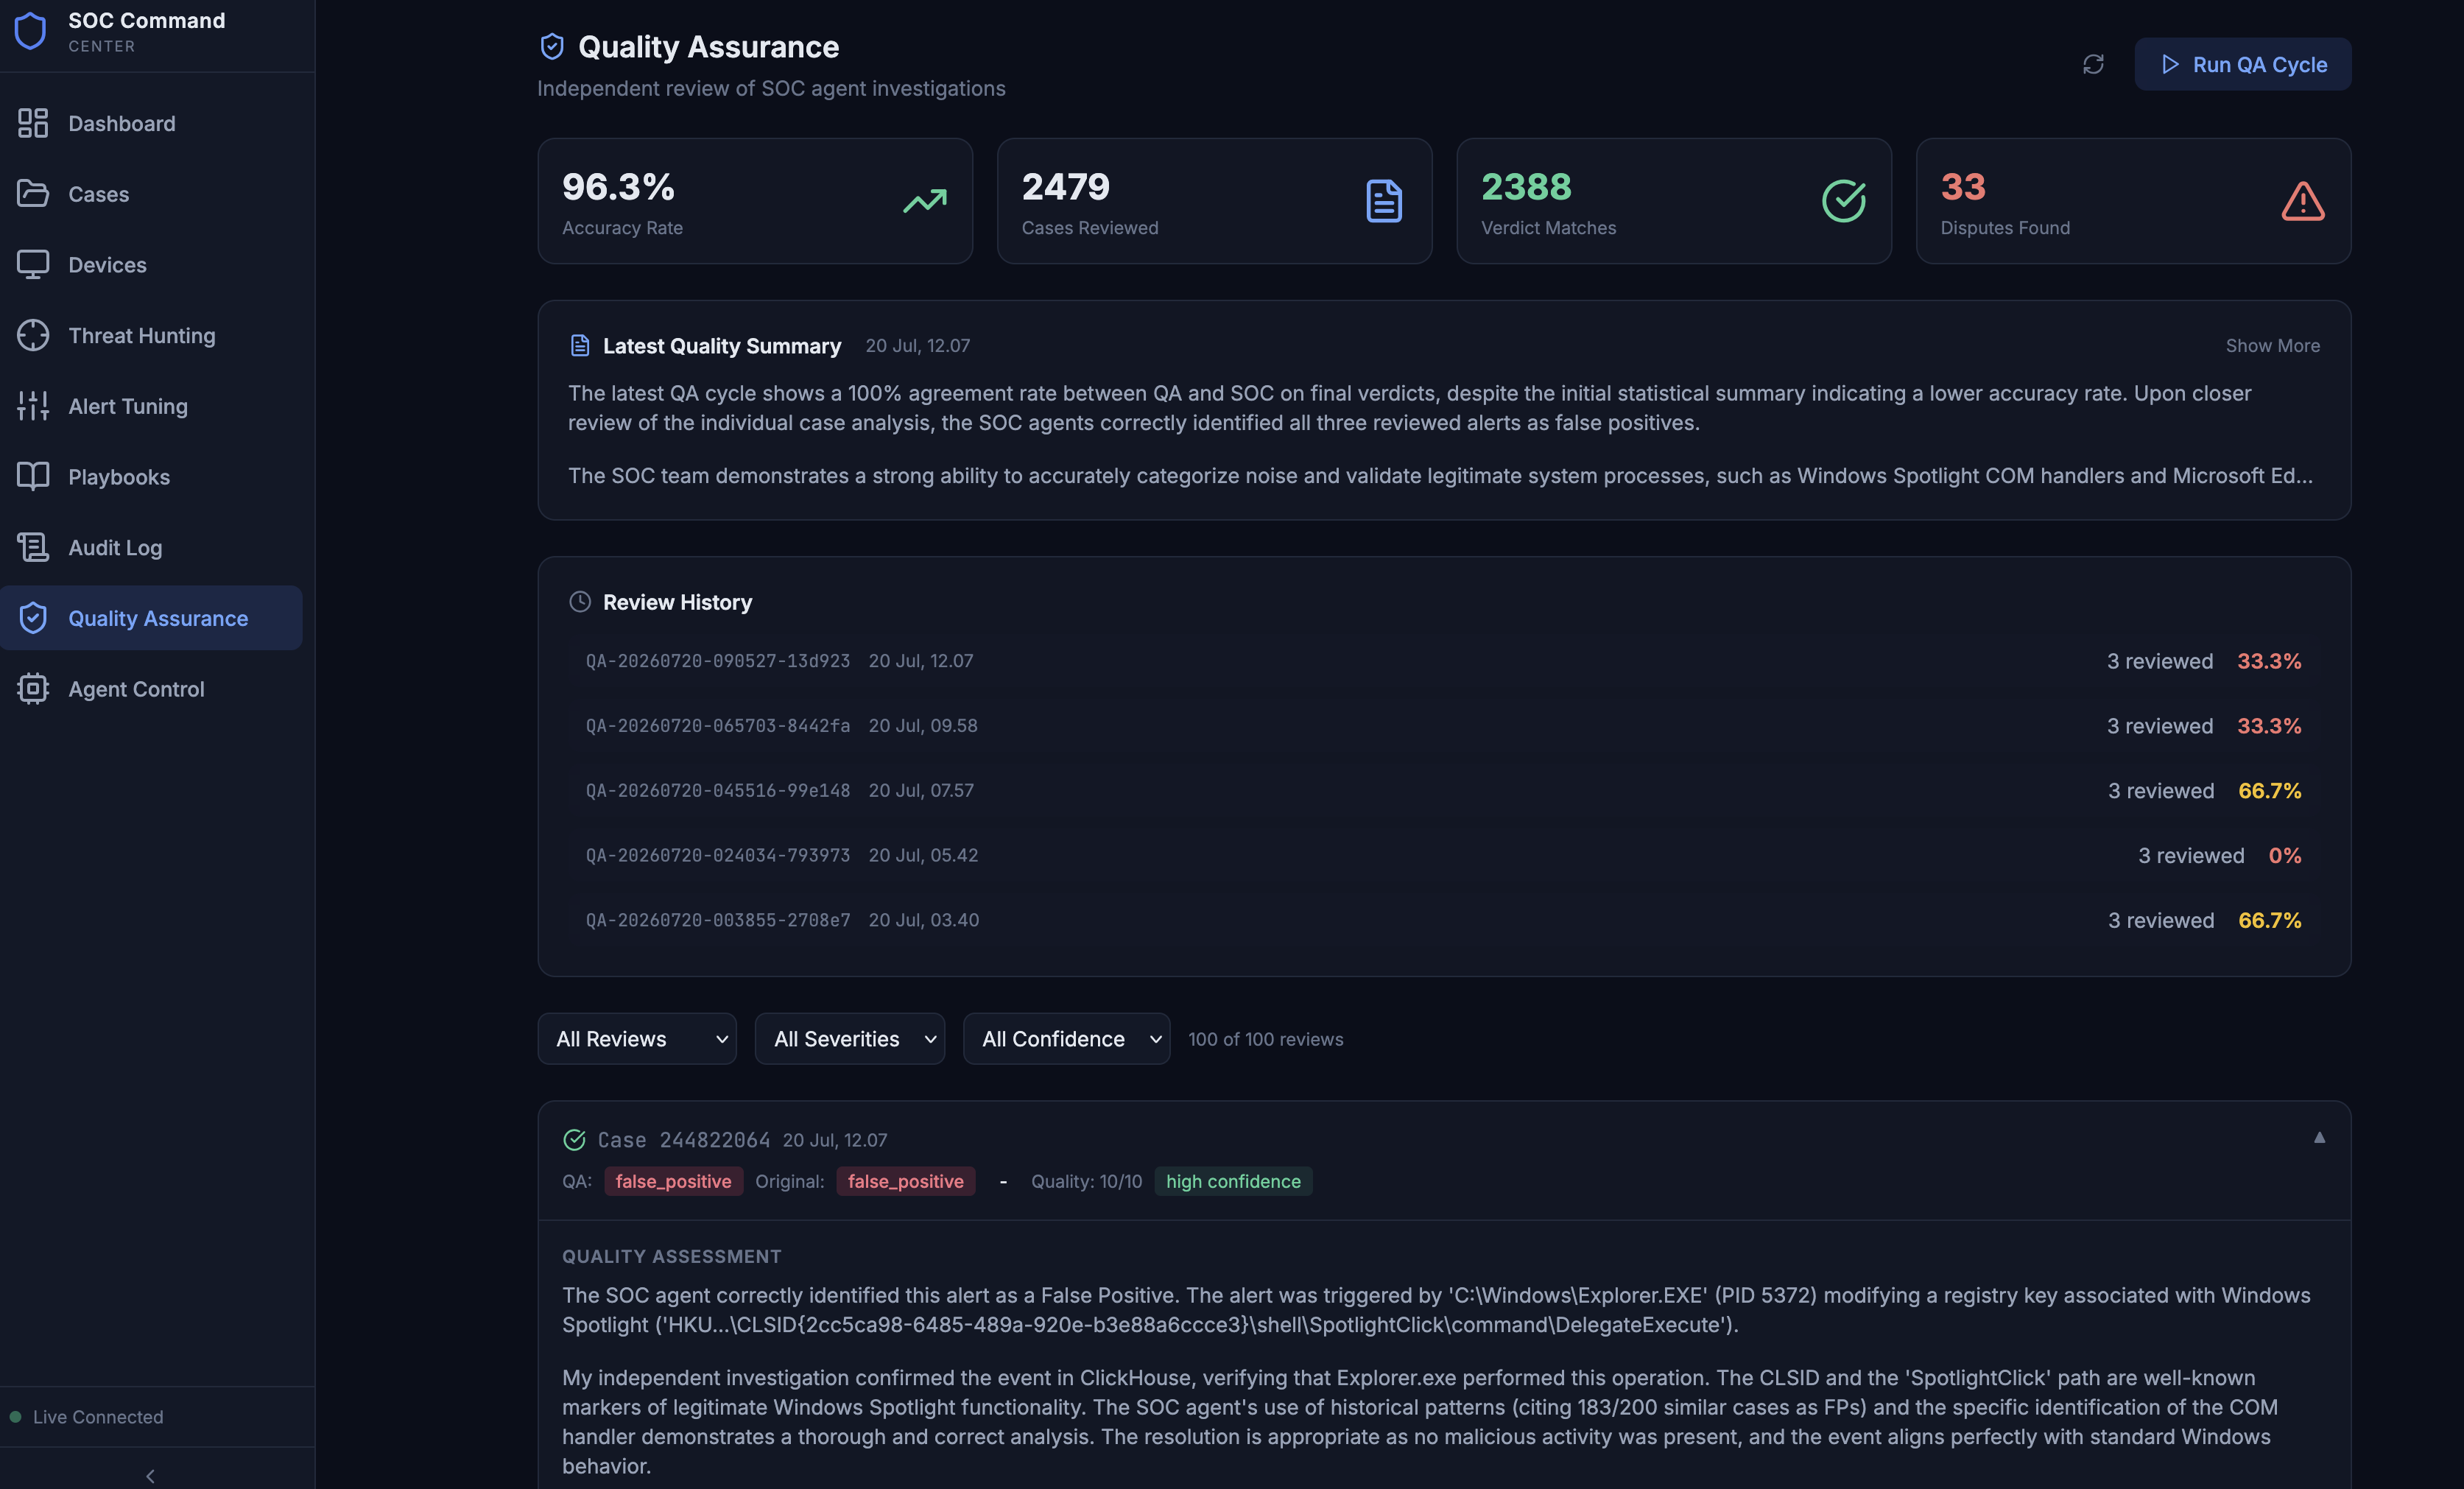Click the Threat Hunting crosshair icon
Viewport: 2464px width, 1489px height.
tap(33, 335)
